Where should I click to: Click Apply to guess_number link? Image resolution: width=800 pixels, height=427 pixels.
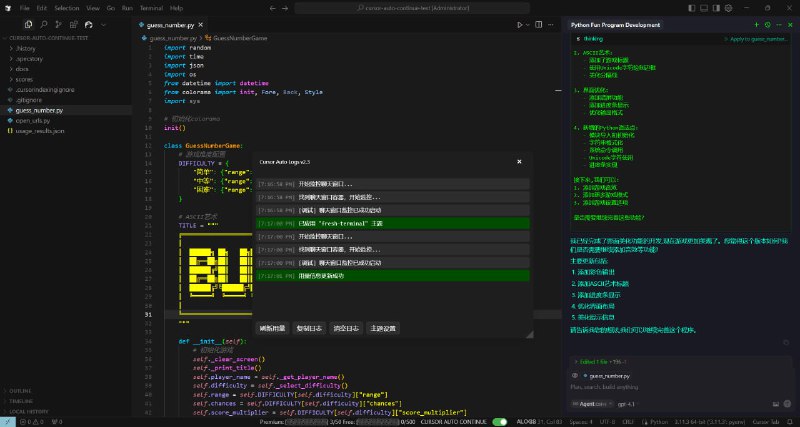coord(758,38)
